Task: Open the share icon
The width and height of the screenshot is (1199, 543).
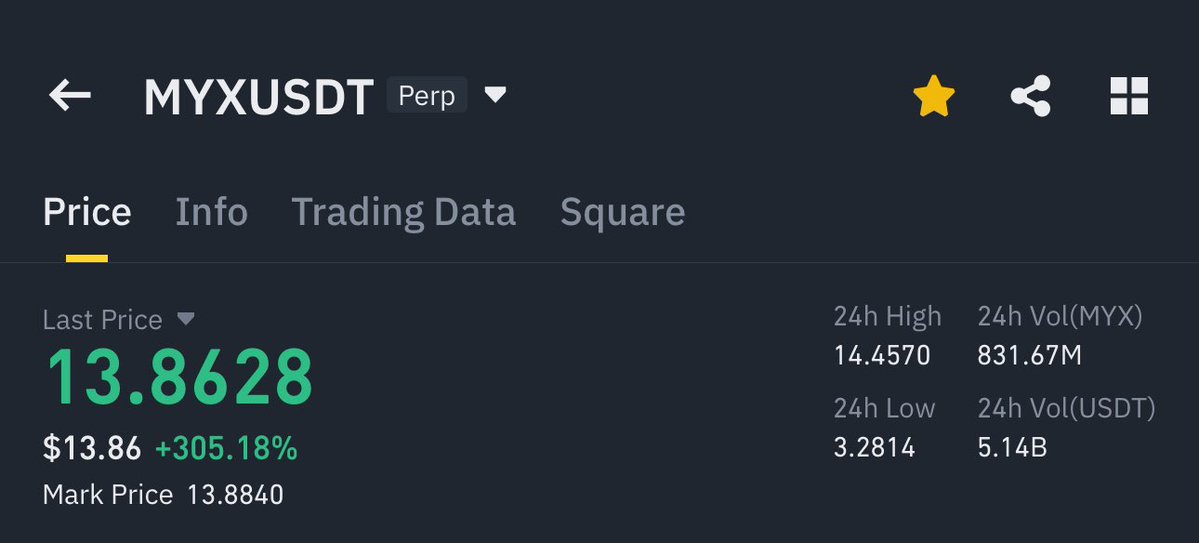Action: pyautogui.click(x=1031, y=96)
